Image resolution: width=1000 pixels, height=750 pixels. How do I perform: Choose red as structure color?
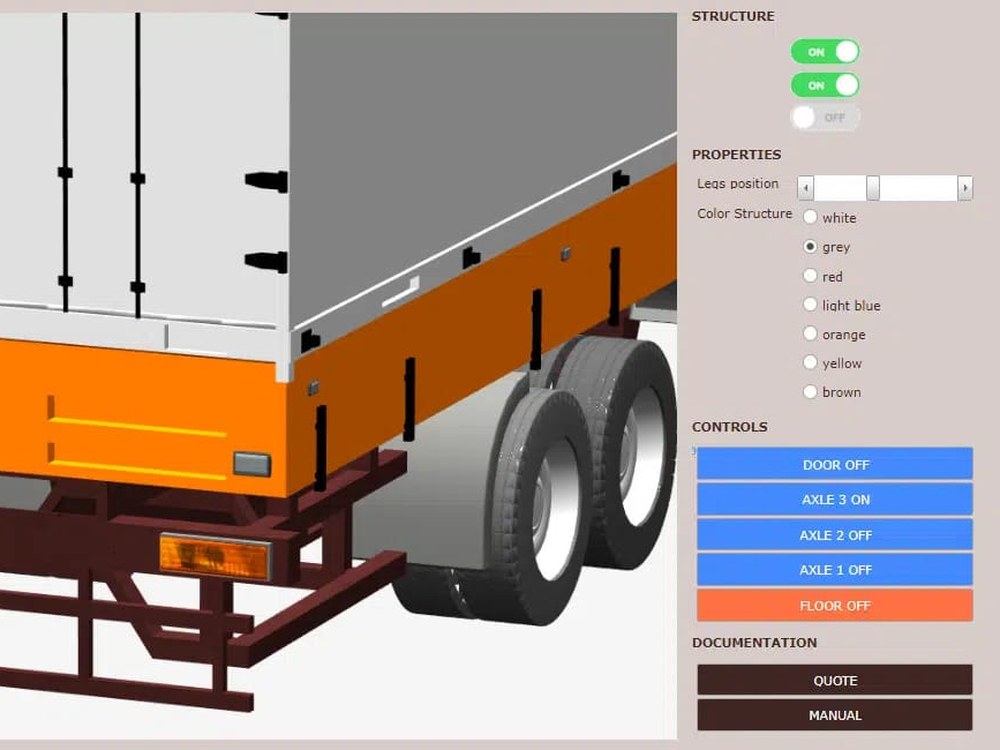pos(810,276)
